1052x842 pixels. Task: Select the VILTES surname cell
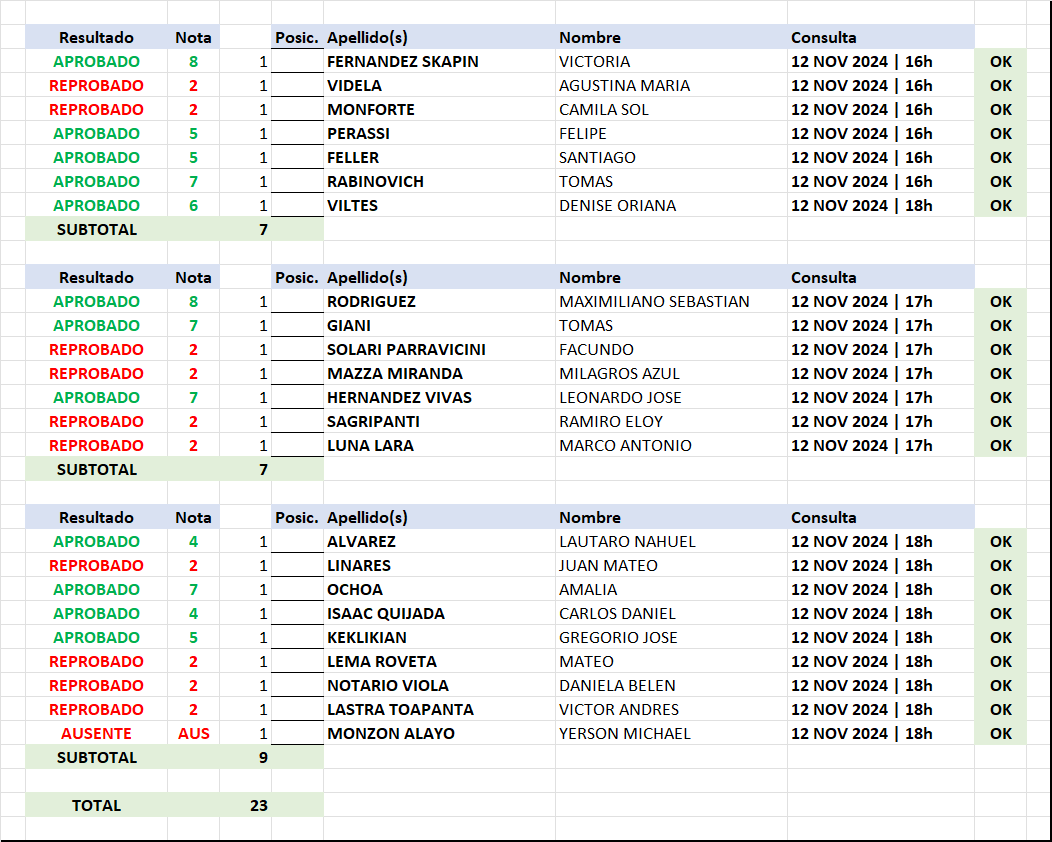click(x=439, y=206)
